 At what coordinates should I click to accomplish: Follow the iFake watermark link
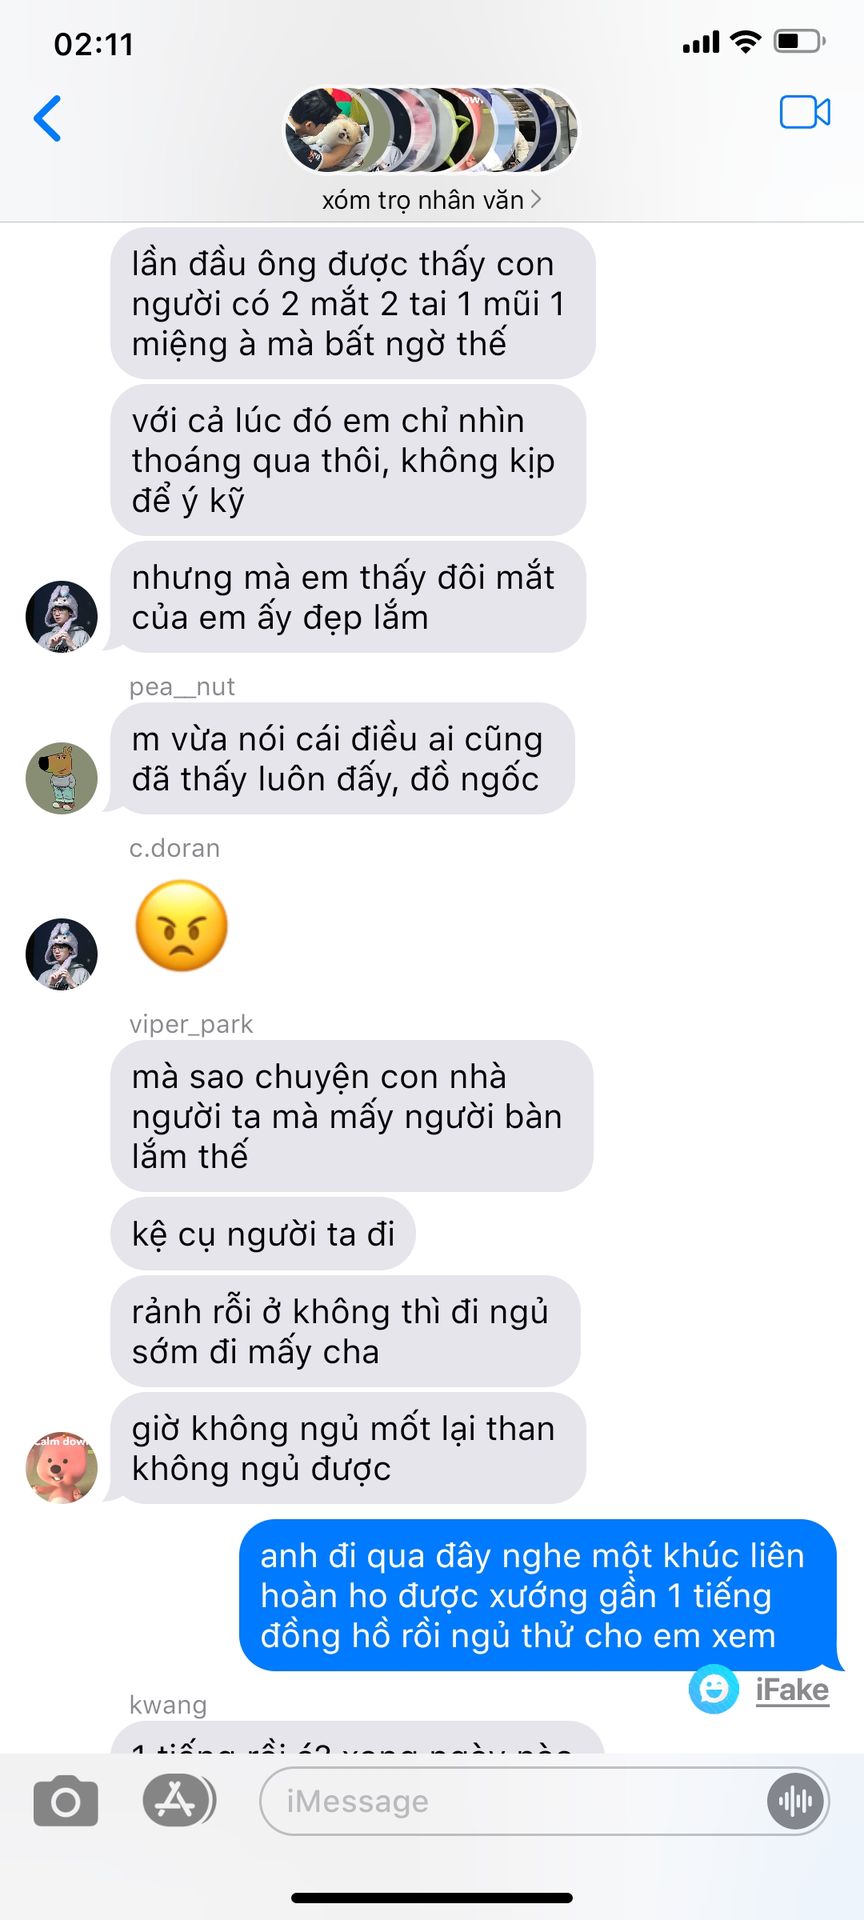pyautogui.click(x=792, y=1690)
